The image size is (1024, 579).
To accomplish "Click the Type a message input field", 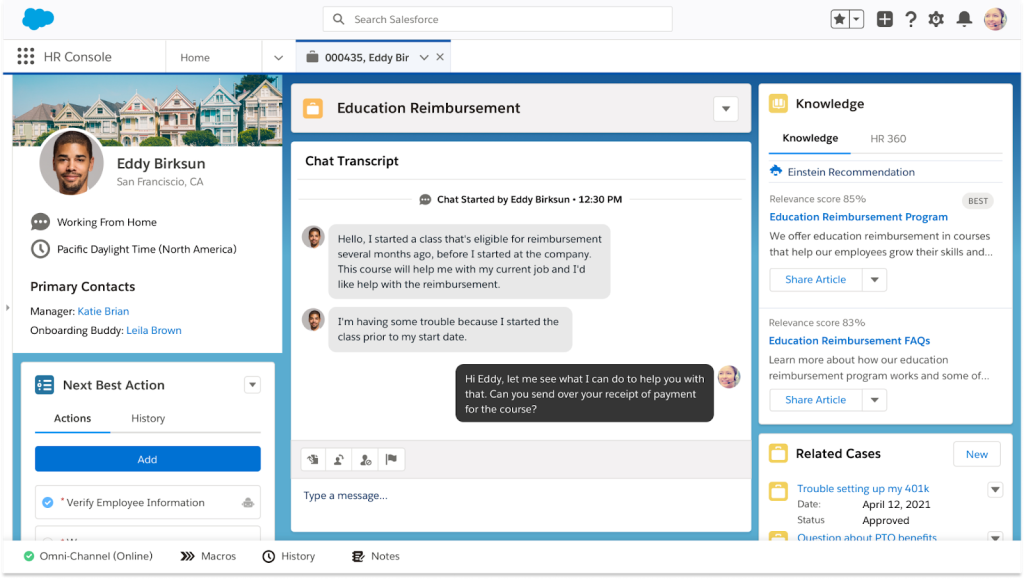I will point(520,496).
